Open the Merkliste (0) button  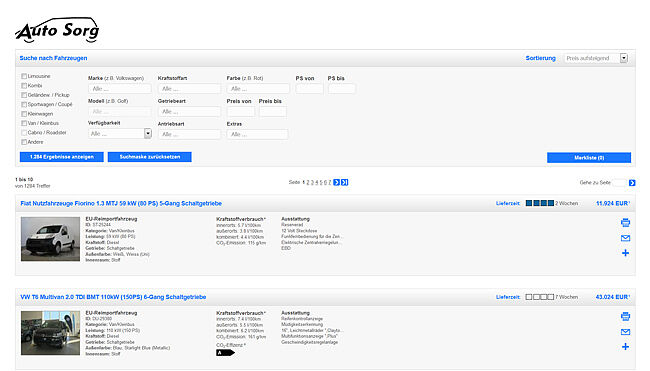click(x=589, y=158)
